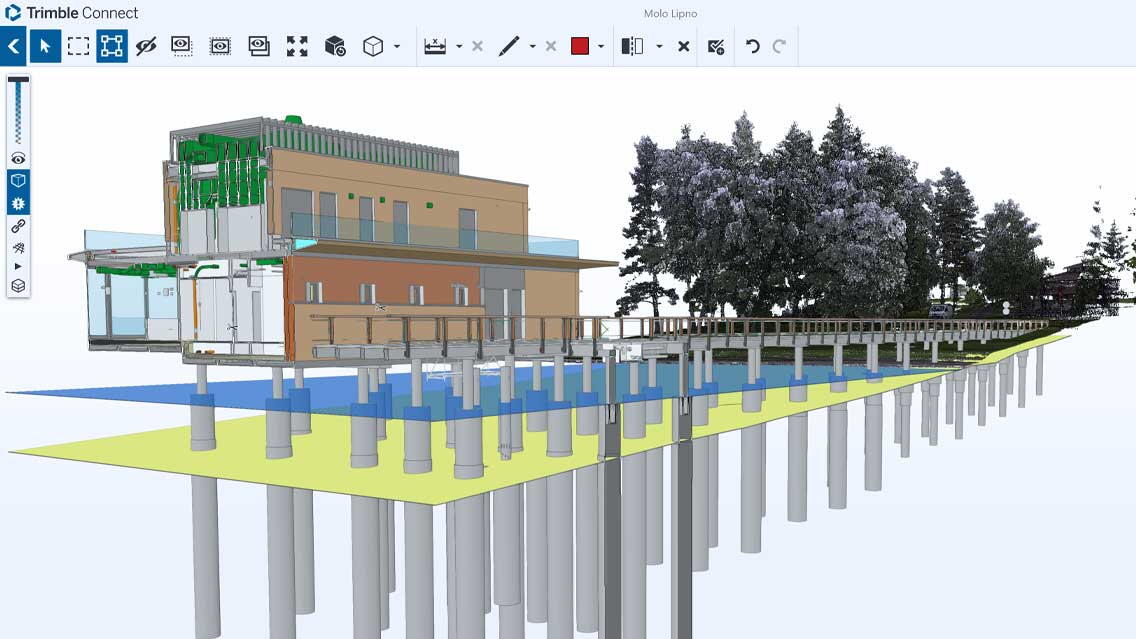The height and width of the screenshot is (639, 1136).
Task: Select the arrow selection tool
Action: tap(45, 46)
